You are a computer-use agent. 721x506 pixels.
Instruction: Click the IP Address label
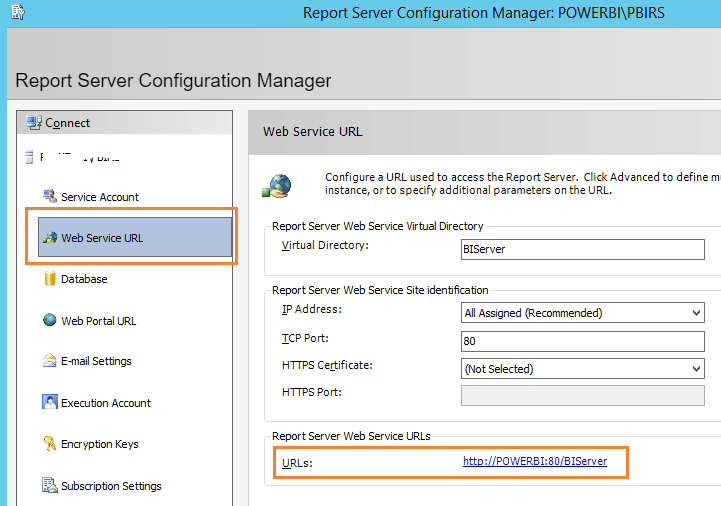tap(312, 309)
